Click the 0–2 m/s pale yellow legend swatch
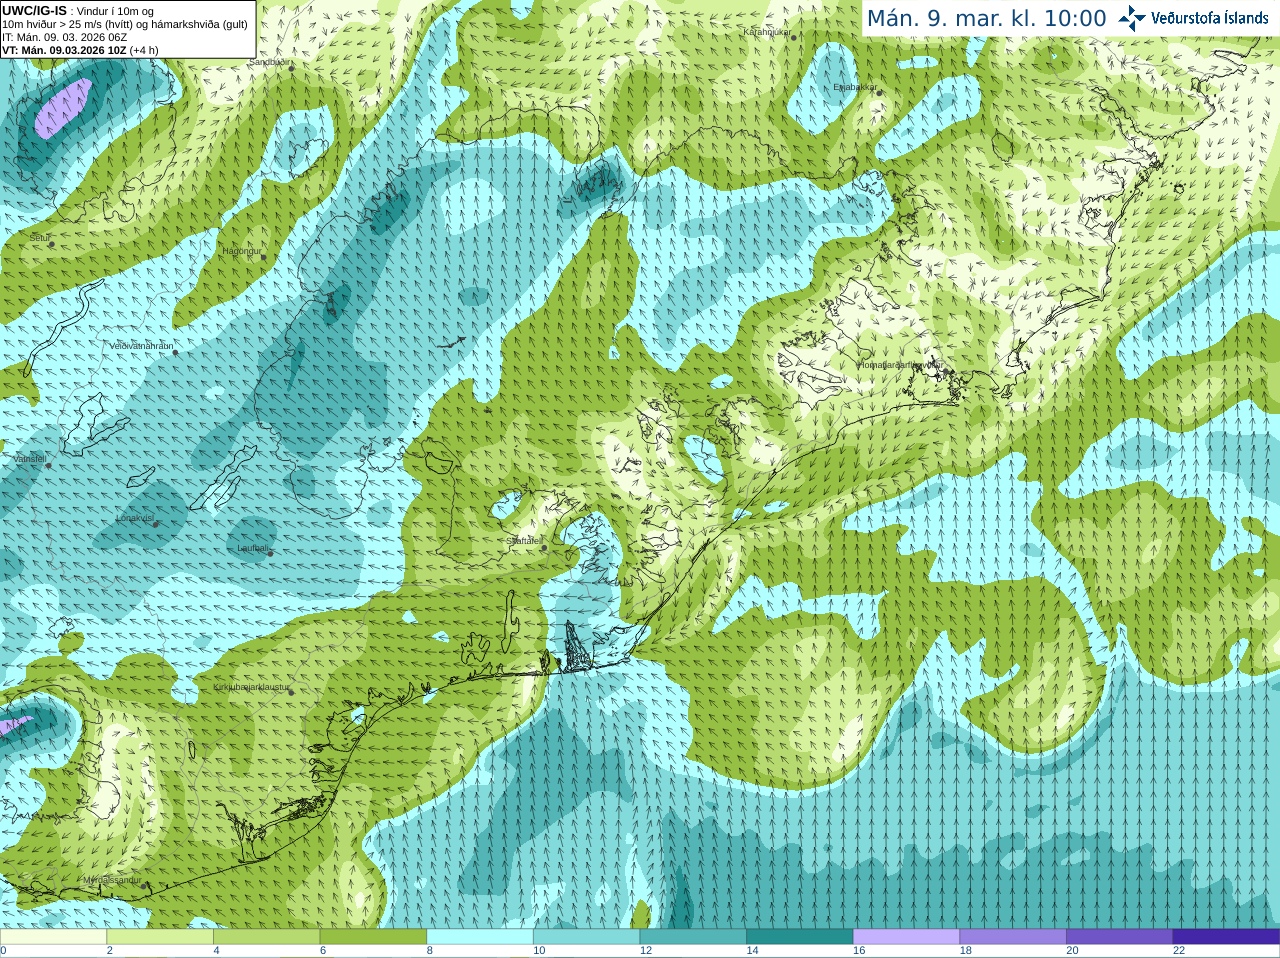The image size is (1280, 958). (x=53, y=937)
